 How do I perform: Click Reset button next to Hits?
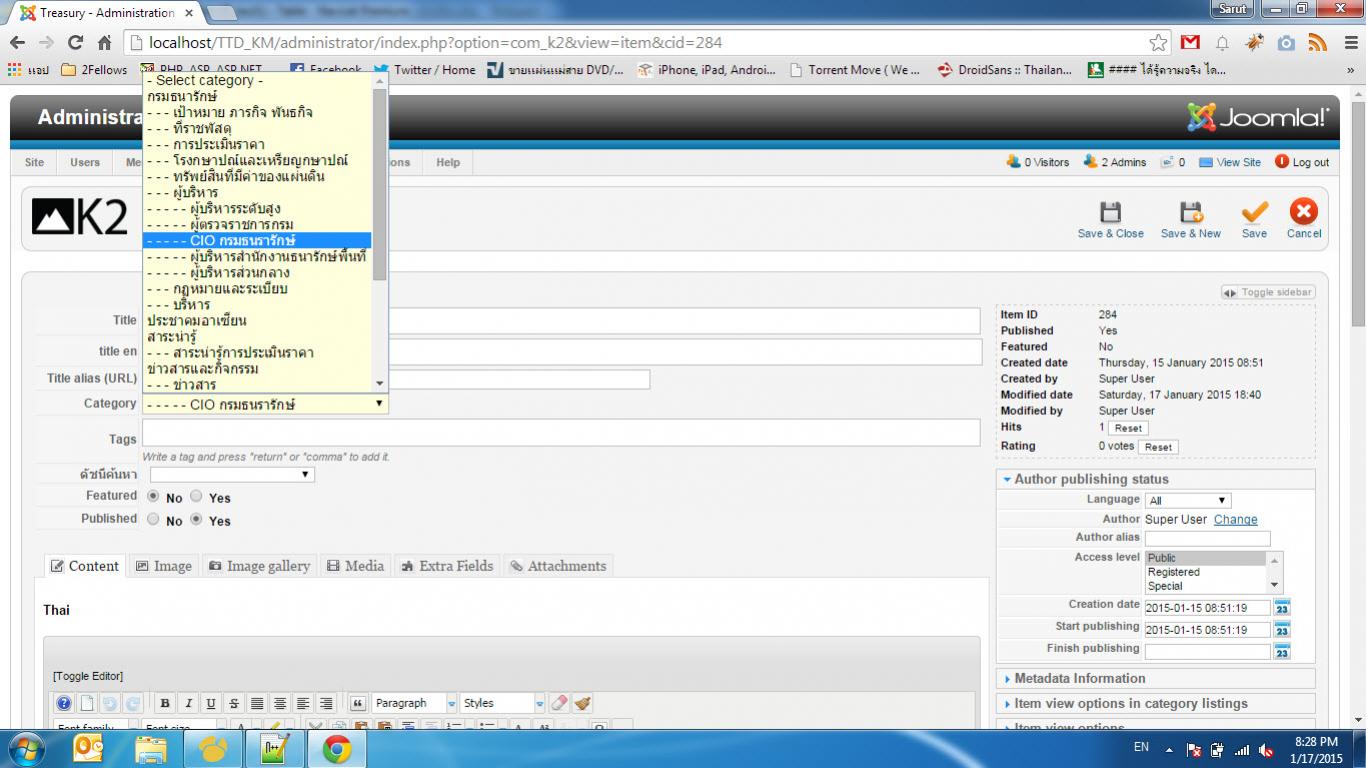pyautogui.click(x=1128, y=428)
